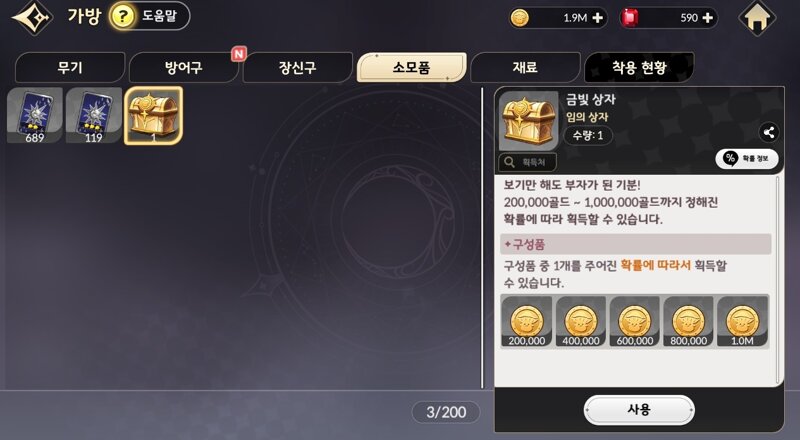Go to home via house icon
Image resolution: width=800 pixels, height=440 pixels.
(x=757, y=18)
